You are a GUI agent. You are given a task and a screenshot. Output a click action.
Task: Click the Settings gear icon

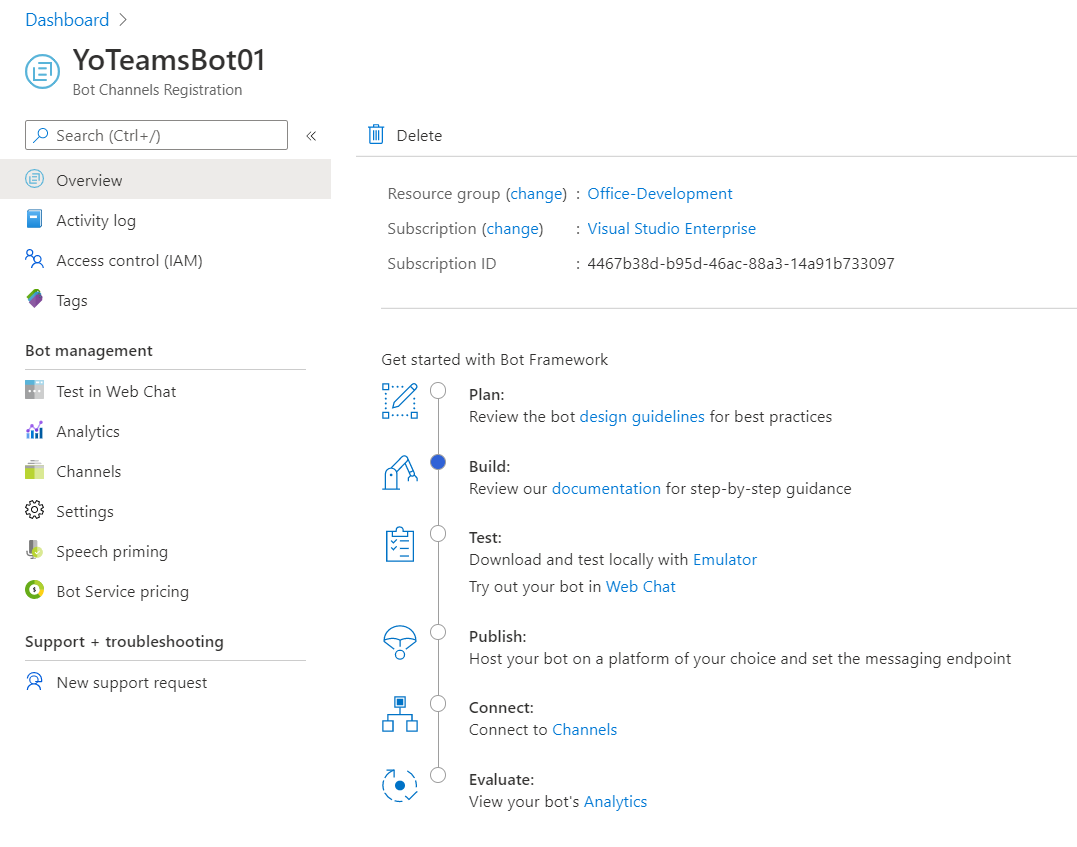tap(35, 511)
